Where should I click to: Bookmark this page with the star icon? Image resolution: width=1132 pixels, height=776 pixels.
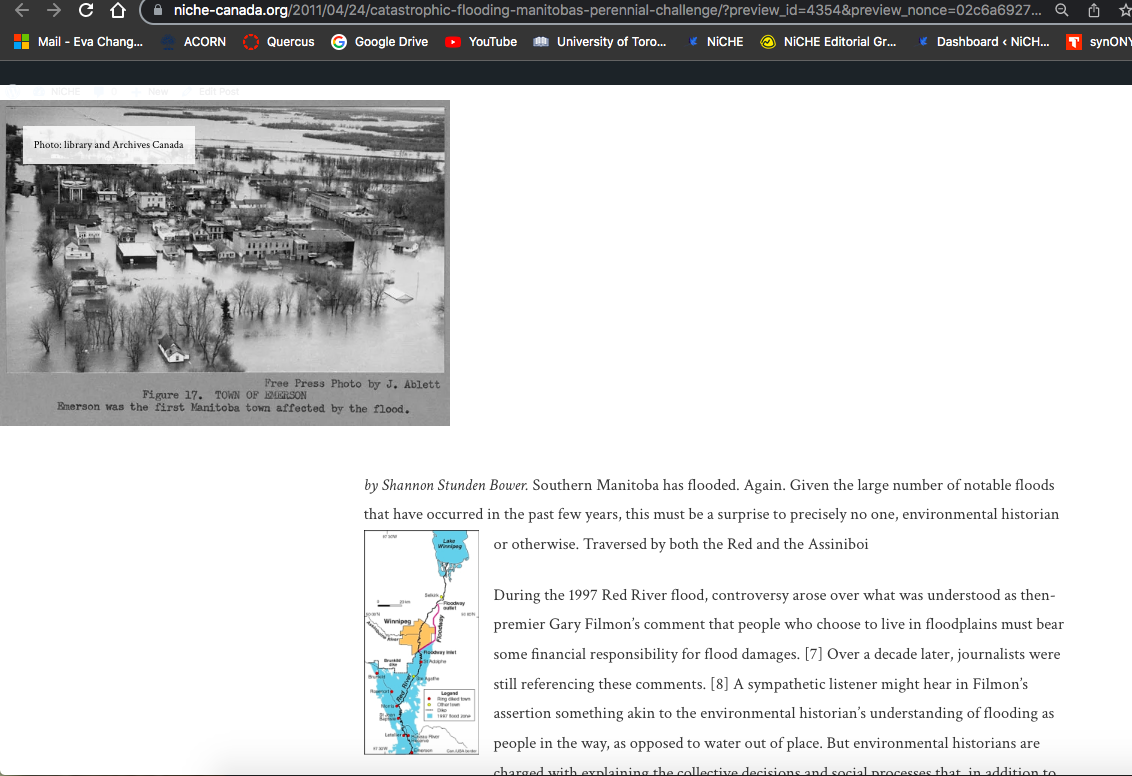pyautogui.click(x=1124, y=10)
